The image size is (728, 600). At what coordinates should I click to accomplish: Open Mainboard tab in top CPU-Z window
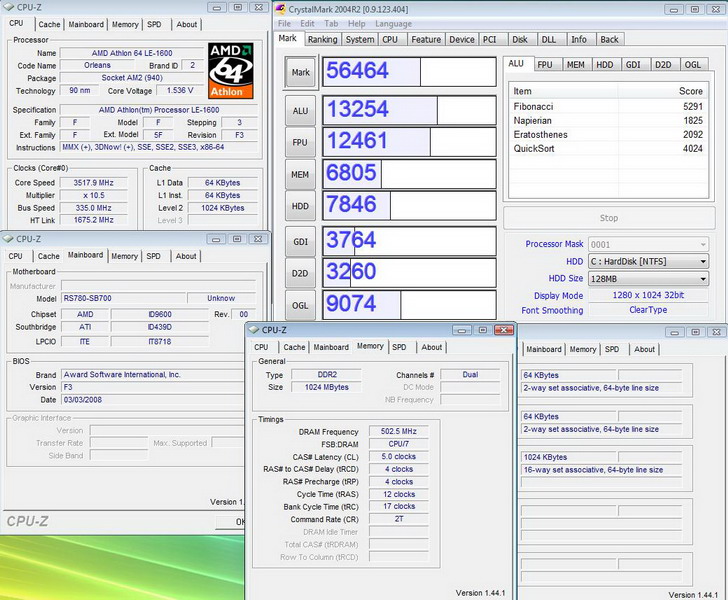[x=86, y=24]
